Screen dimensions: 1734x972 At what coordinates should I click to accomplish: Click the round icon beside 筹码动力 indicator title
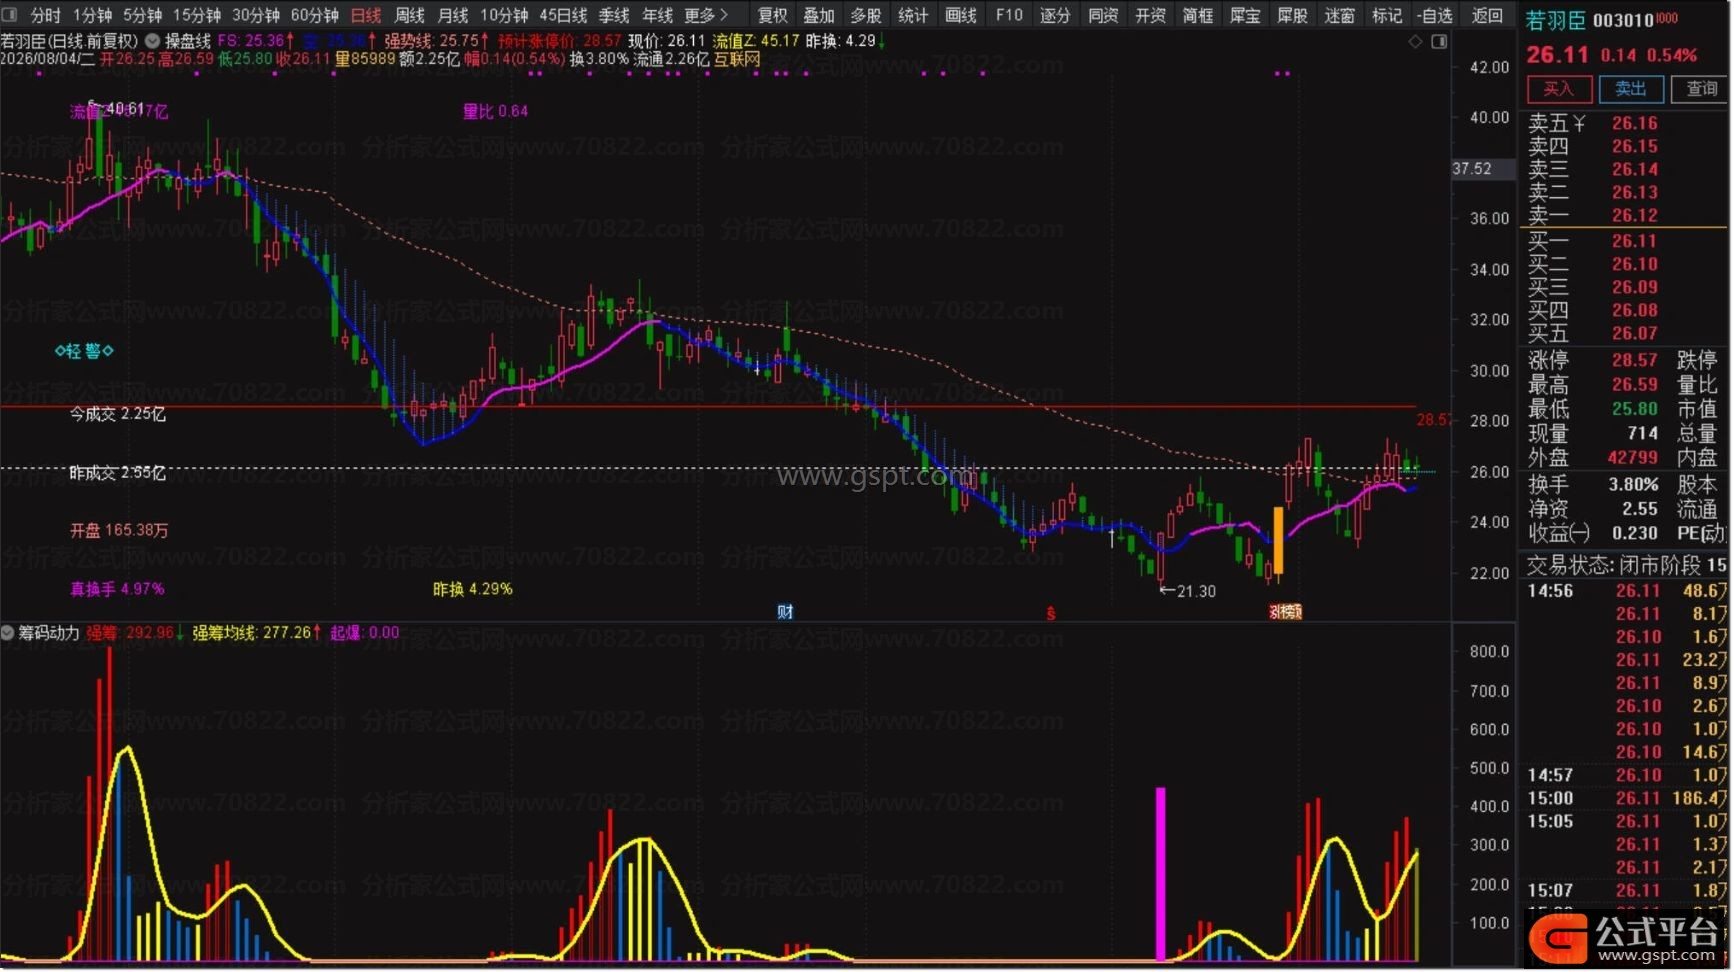tap(8, 633)
